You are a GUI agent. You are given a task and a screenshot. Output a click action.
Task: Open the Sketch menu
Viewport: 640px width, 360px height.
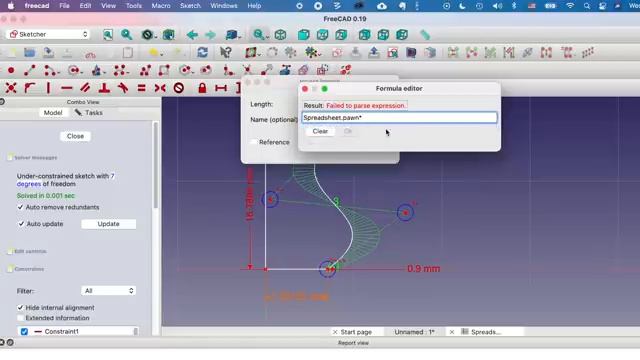tap(190, 6)
